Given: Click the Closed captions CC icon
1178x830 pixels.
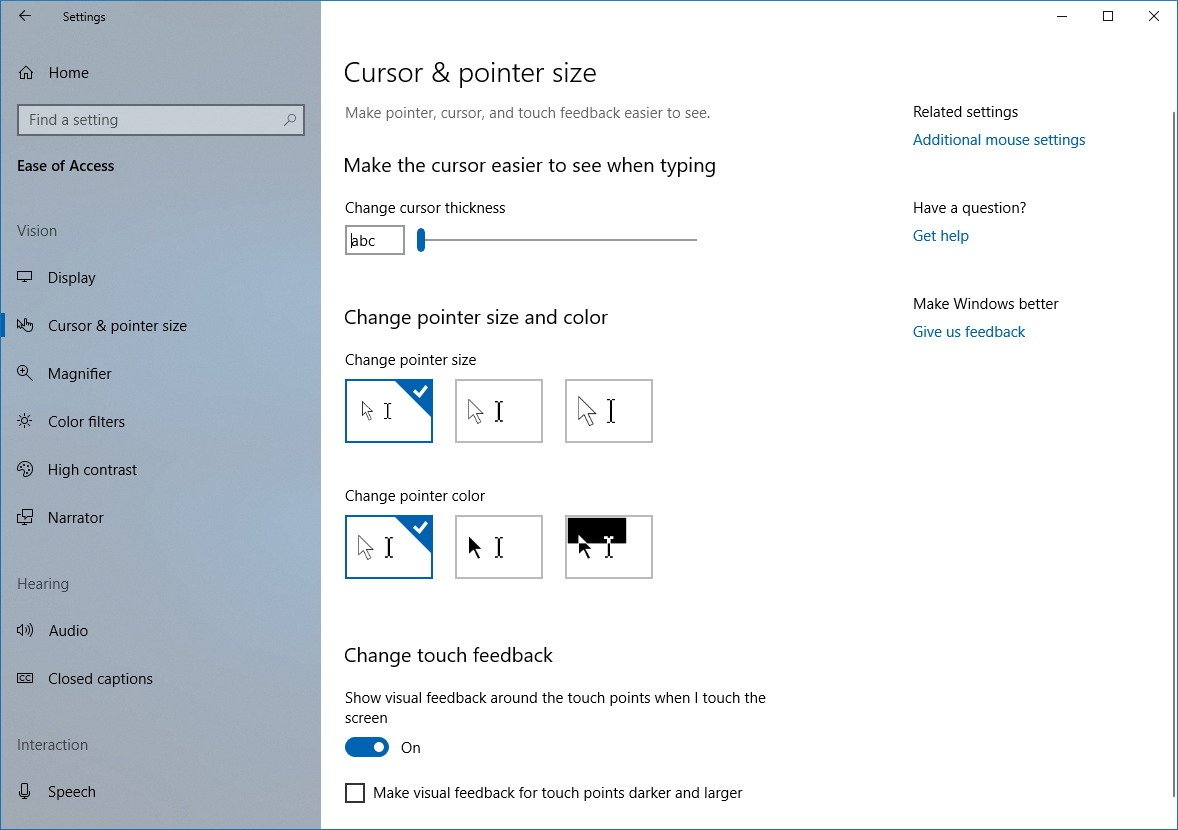Looking at the screenshot, I should [26, 679].
